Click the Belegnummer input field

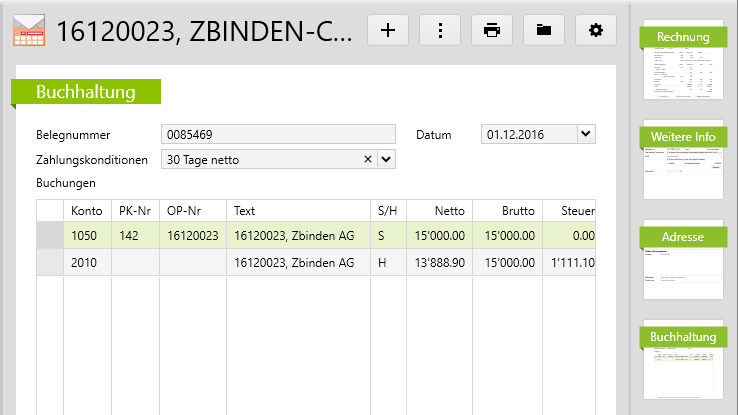tap(278, 134)
